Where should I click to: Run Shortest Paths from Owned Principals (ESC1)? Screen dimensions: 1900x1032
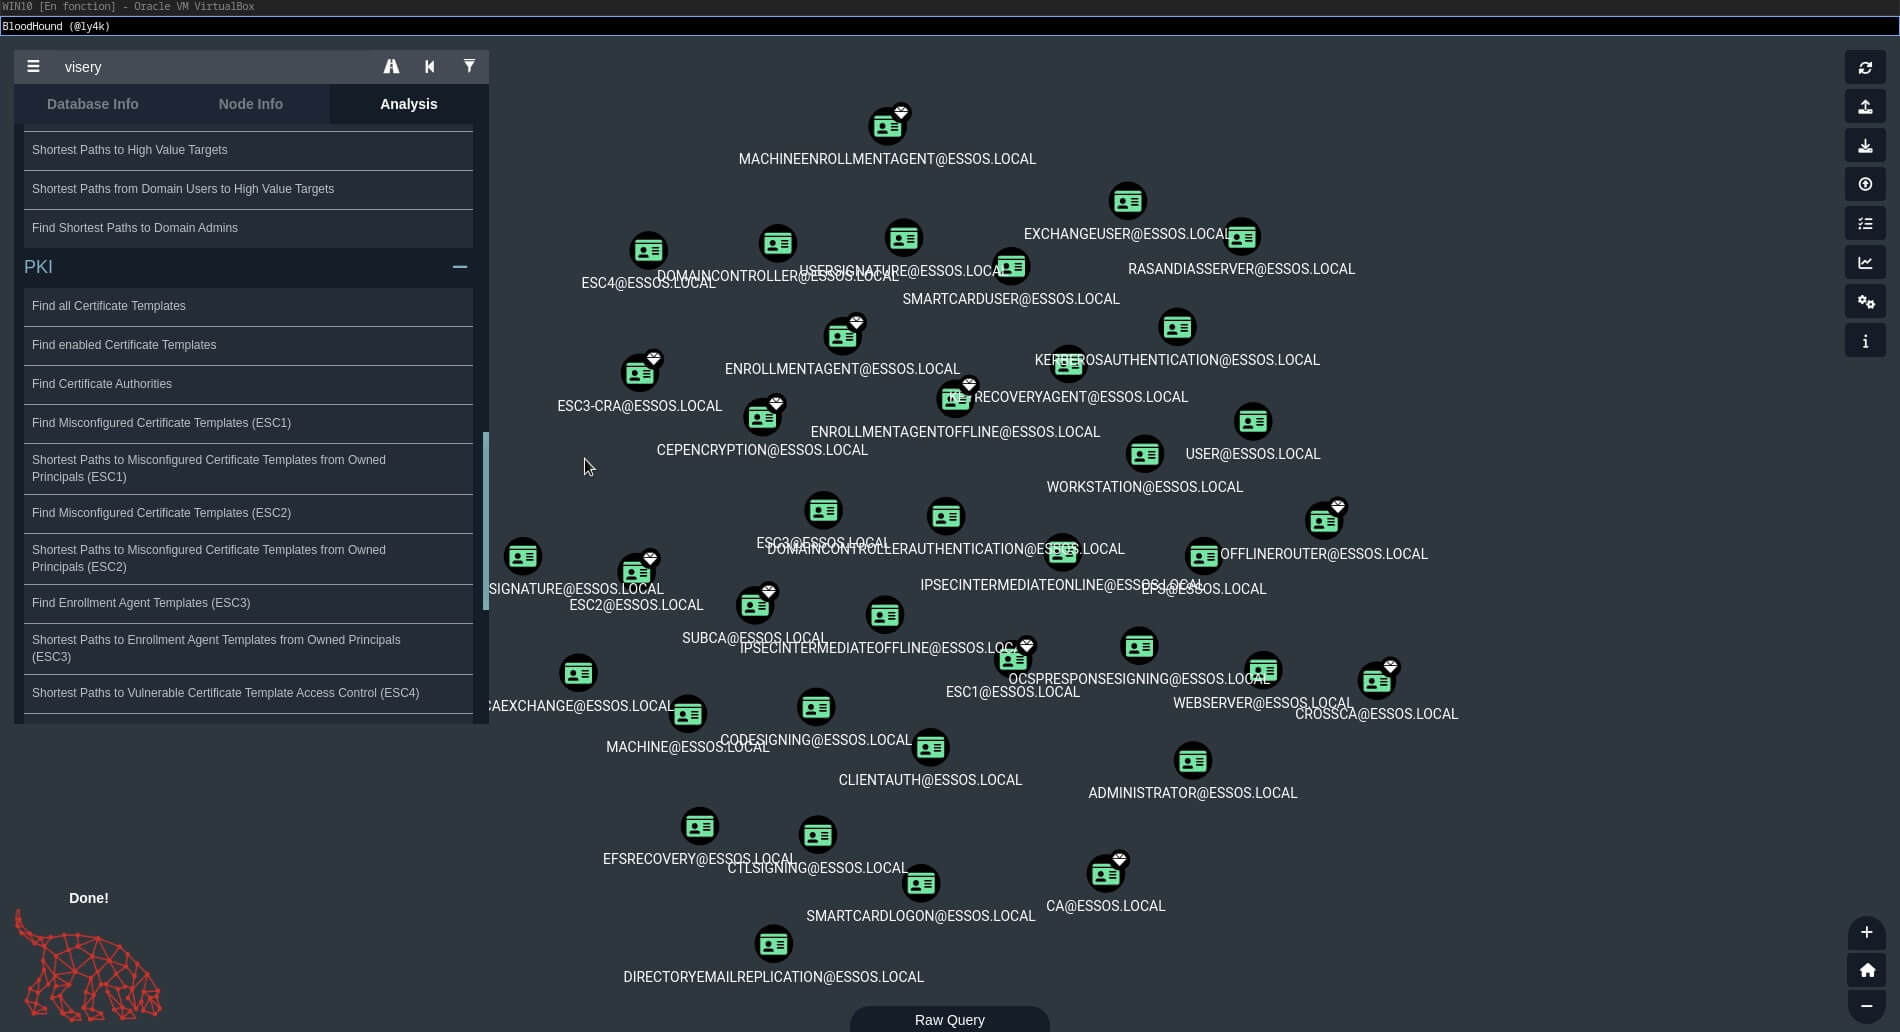click(248, 468)
